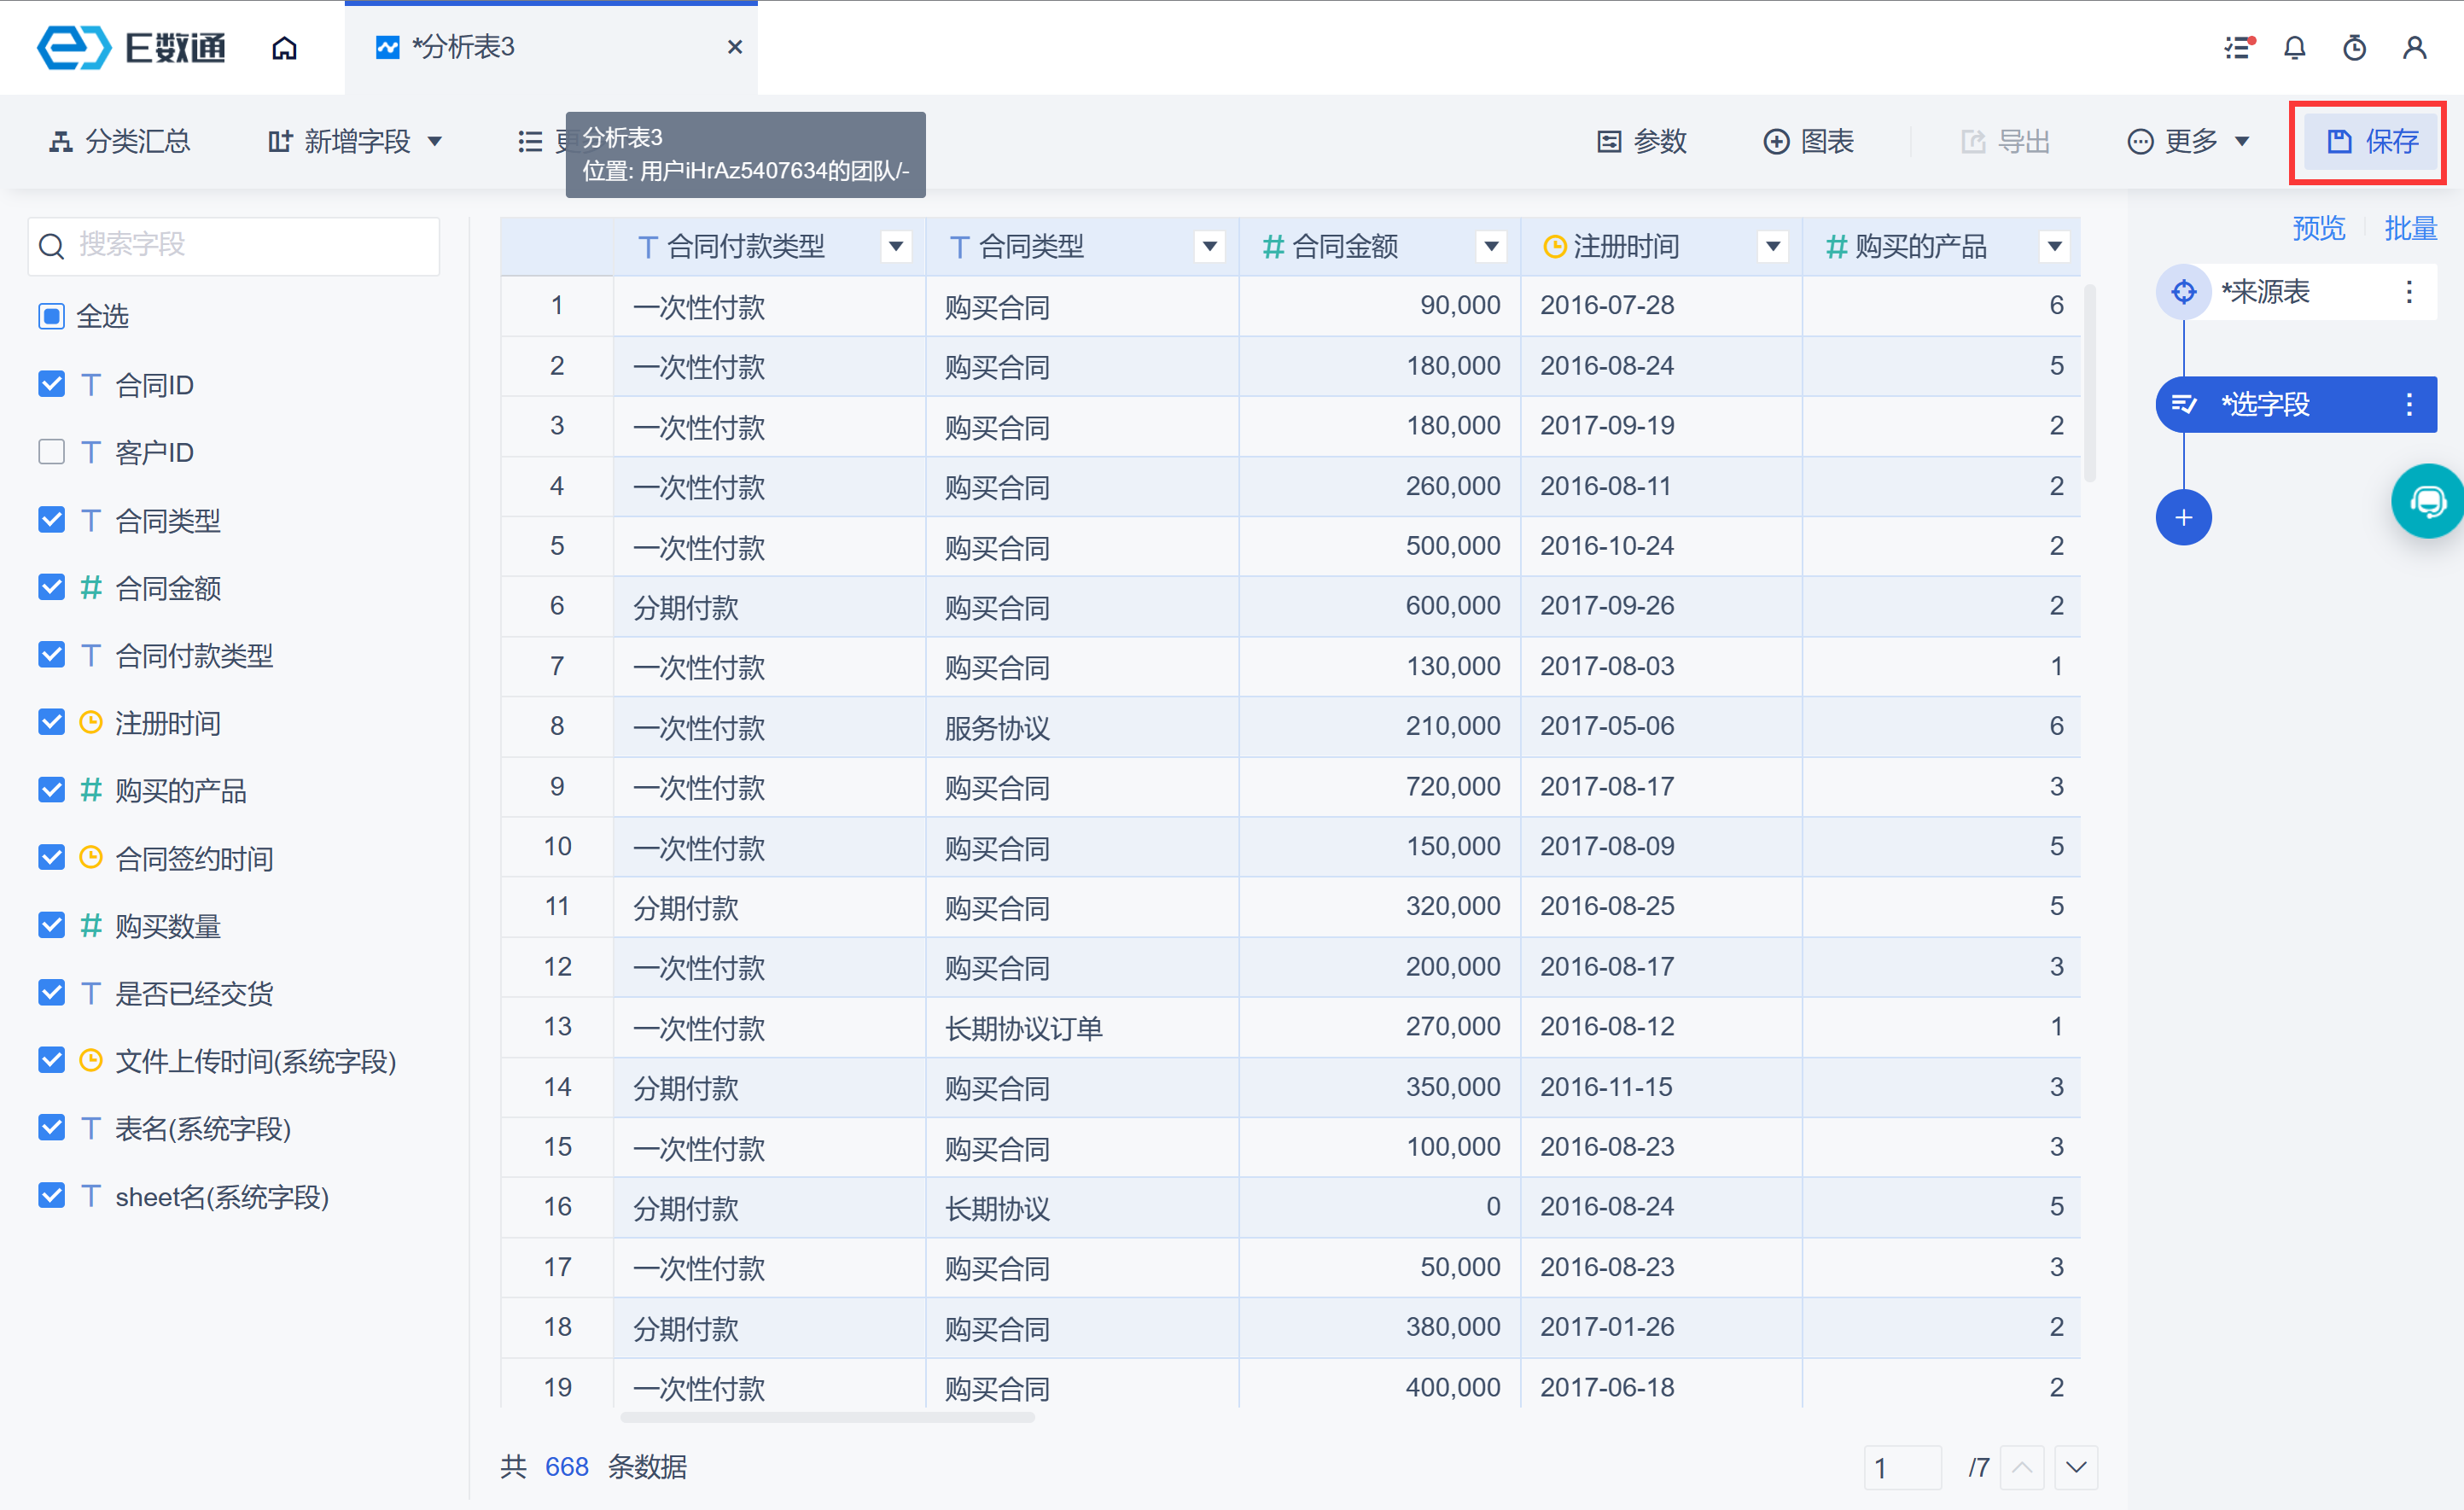
Task: Expand the 合同类型 column header dropdown
Action: (x=1209, y=246)
